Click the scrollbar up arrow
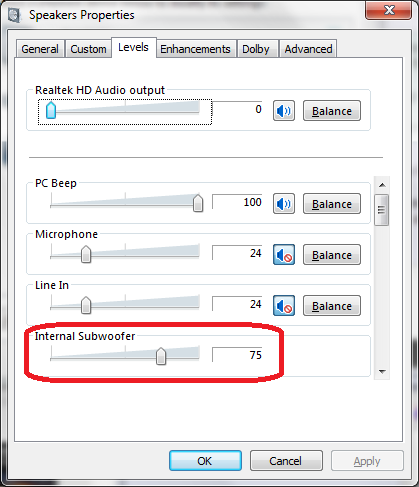The image size is (419, 487). click(x=382, y=185)
